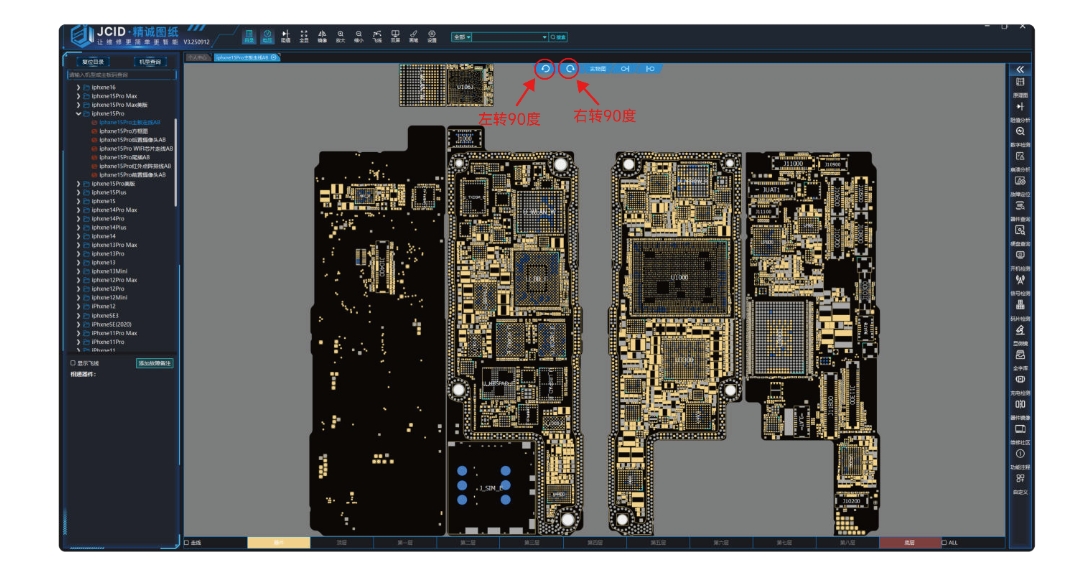The width and height of the screenshot is (1078, 570).
Task: Select the iPhone15Pro方框图 file
Action: click(x=122, y=131)
